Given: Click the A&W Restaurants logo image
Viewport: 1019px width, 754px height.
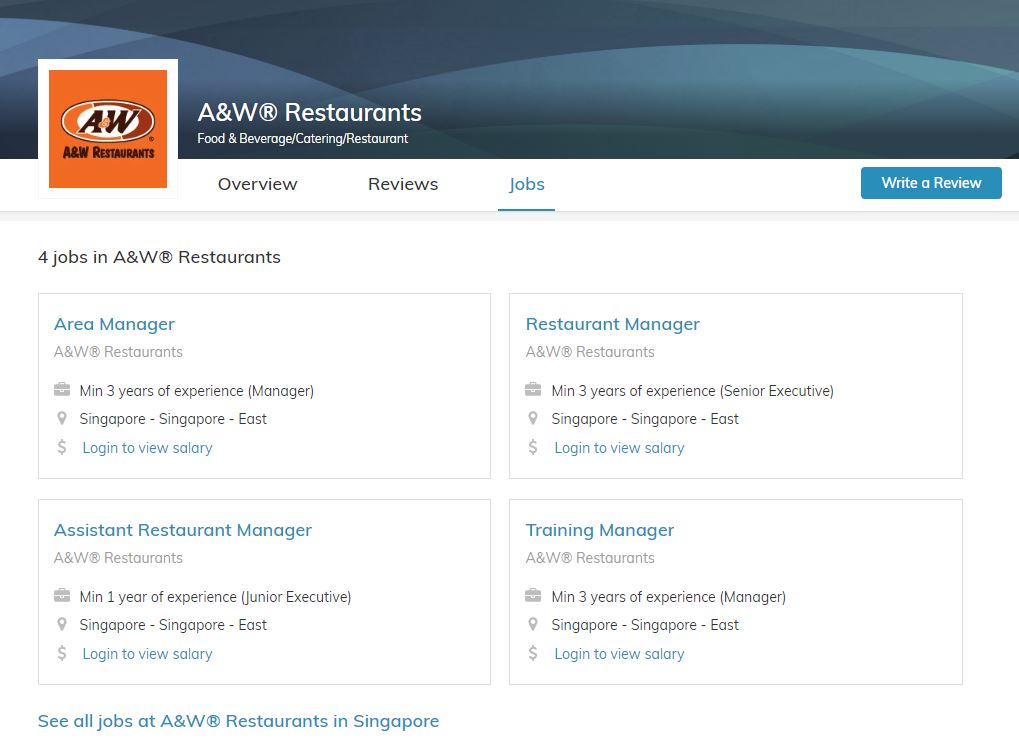Looking at the screenshot, I should click(x=108, y=128).
